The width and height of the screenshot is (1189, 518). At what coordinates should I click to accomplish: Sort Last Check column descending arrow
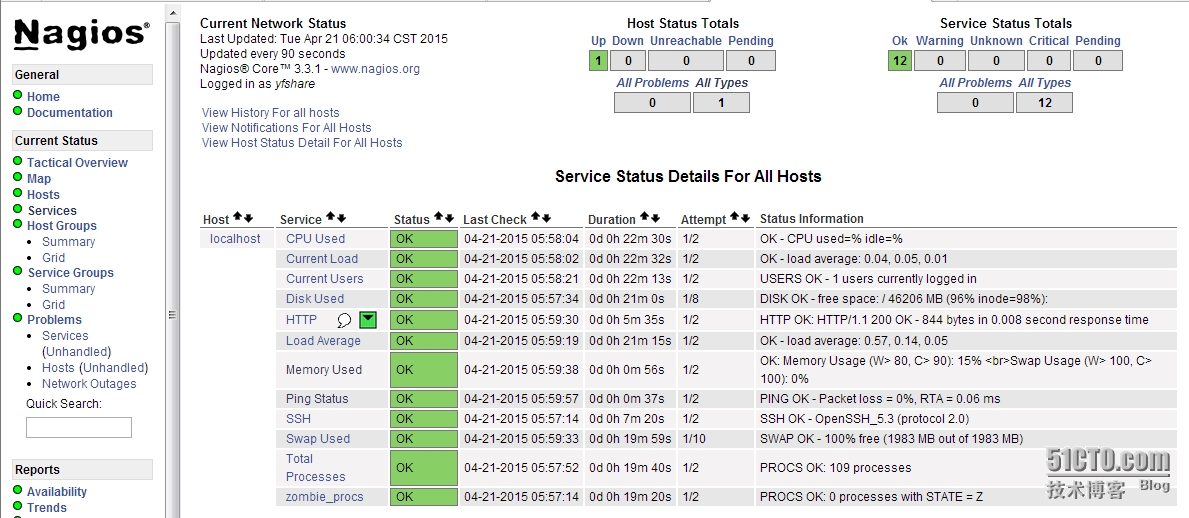(x=547, y=217)
